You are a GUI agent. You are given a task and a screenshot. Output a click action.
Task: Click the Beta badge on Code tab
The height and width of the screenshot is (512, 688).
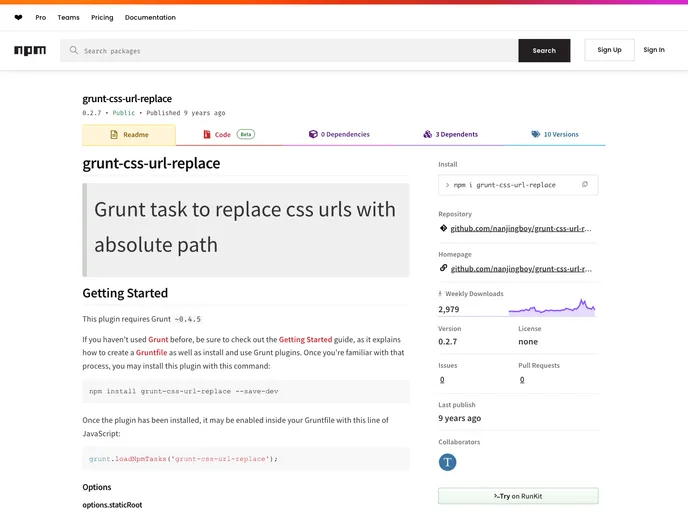(x=246, y=134)
